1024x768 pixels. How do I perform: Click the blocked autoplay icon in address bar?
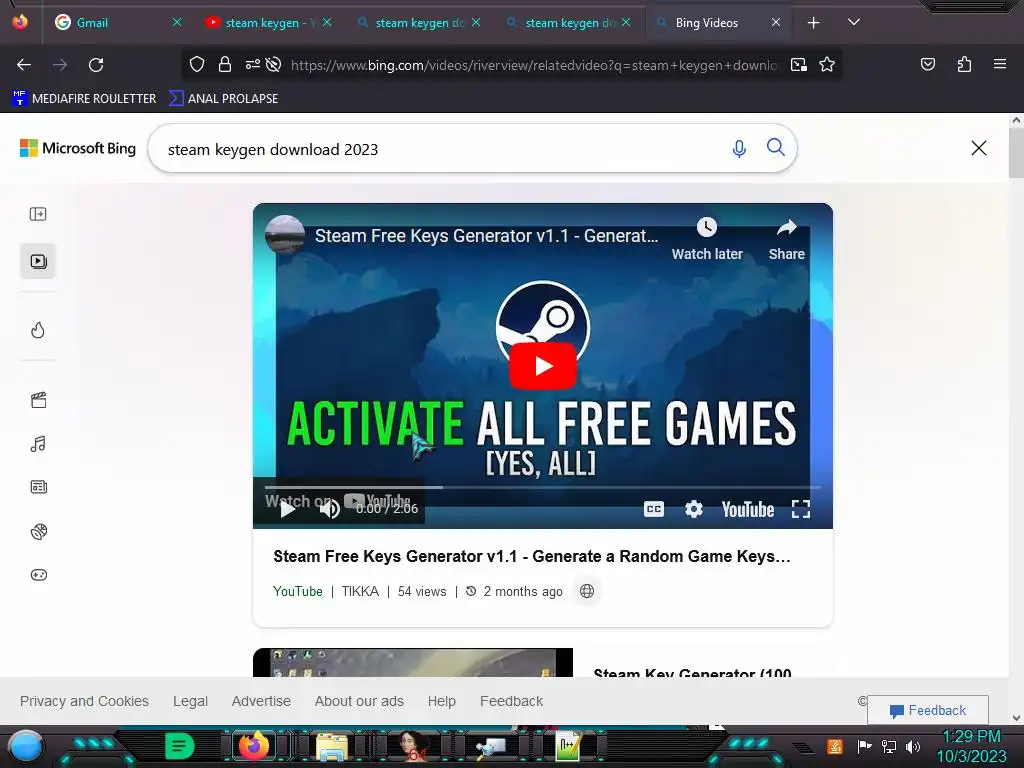tap(274, 65)
